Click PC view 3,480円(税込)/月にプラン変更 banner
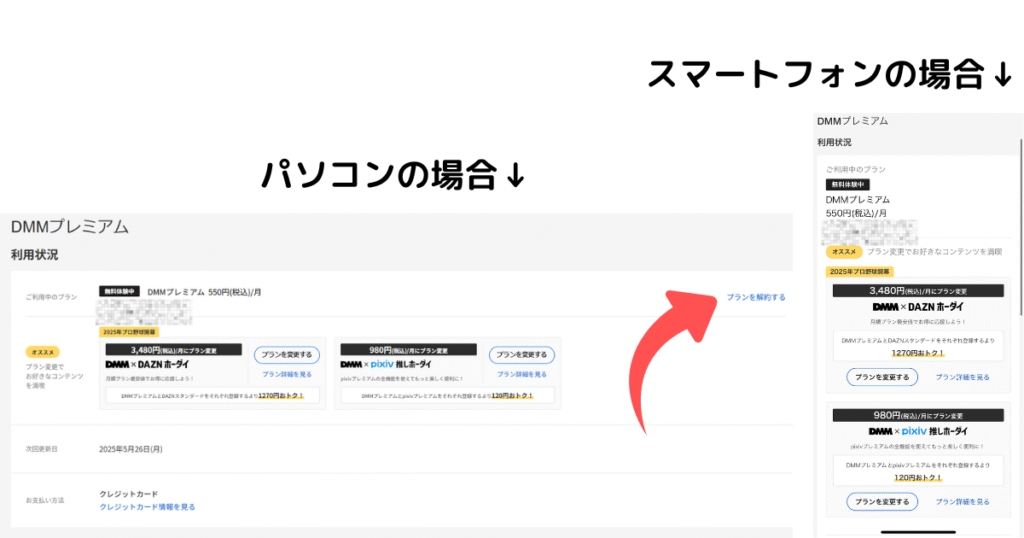The image size is (1024, 538). click(174, 350)
